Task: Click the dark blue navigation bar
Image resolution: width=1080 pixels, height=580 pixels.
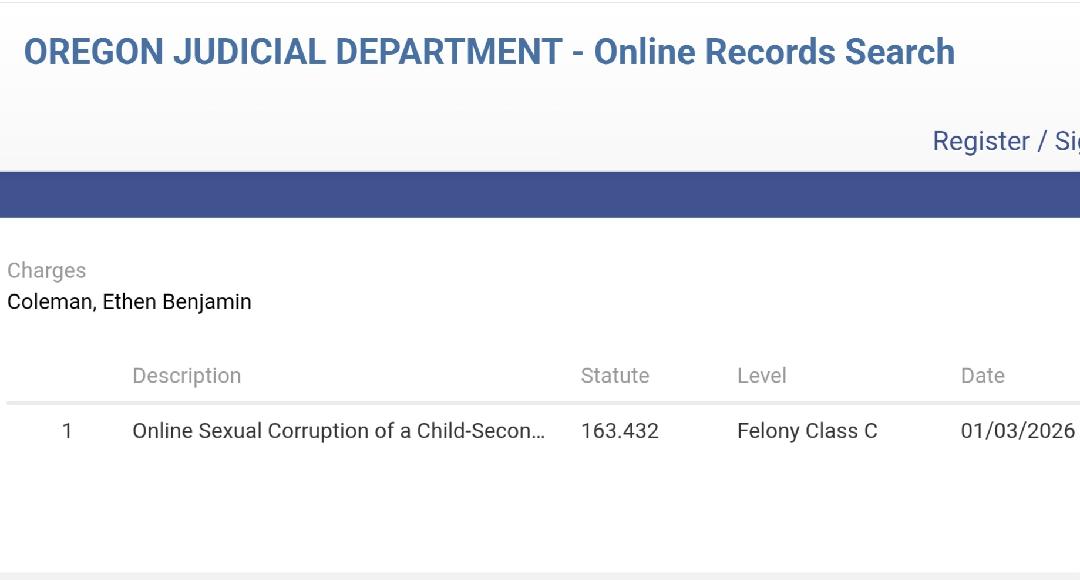Action: point(540,195)
